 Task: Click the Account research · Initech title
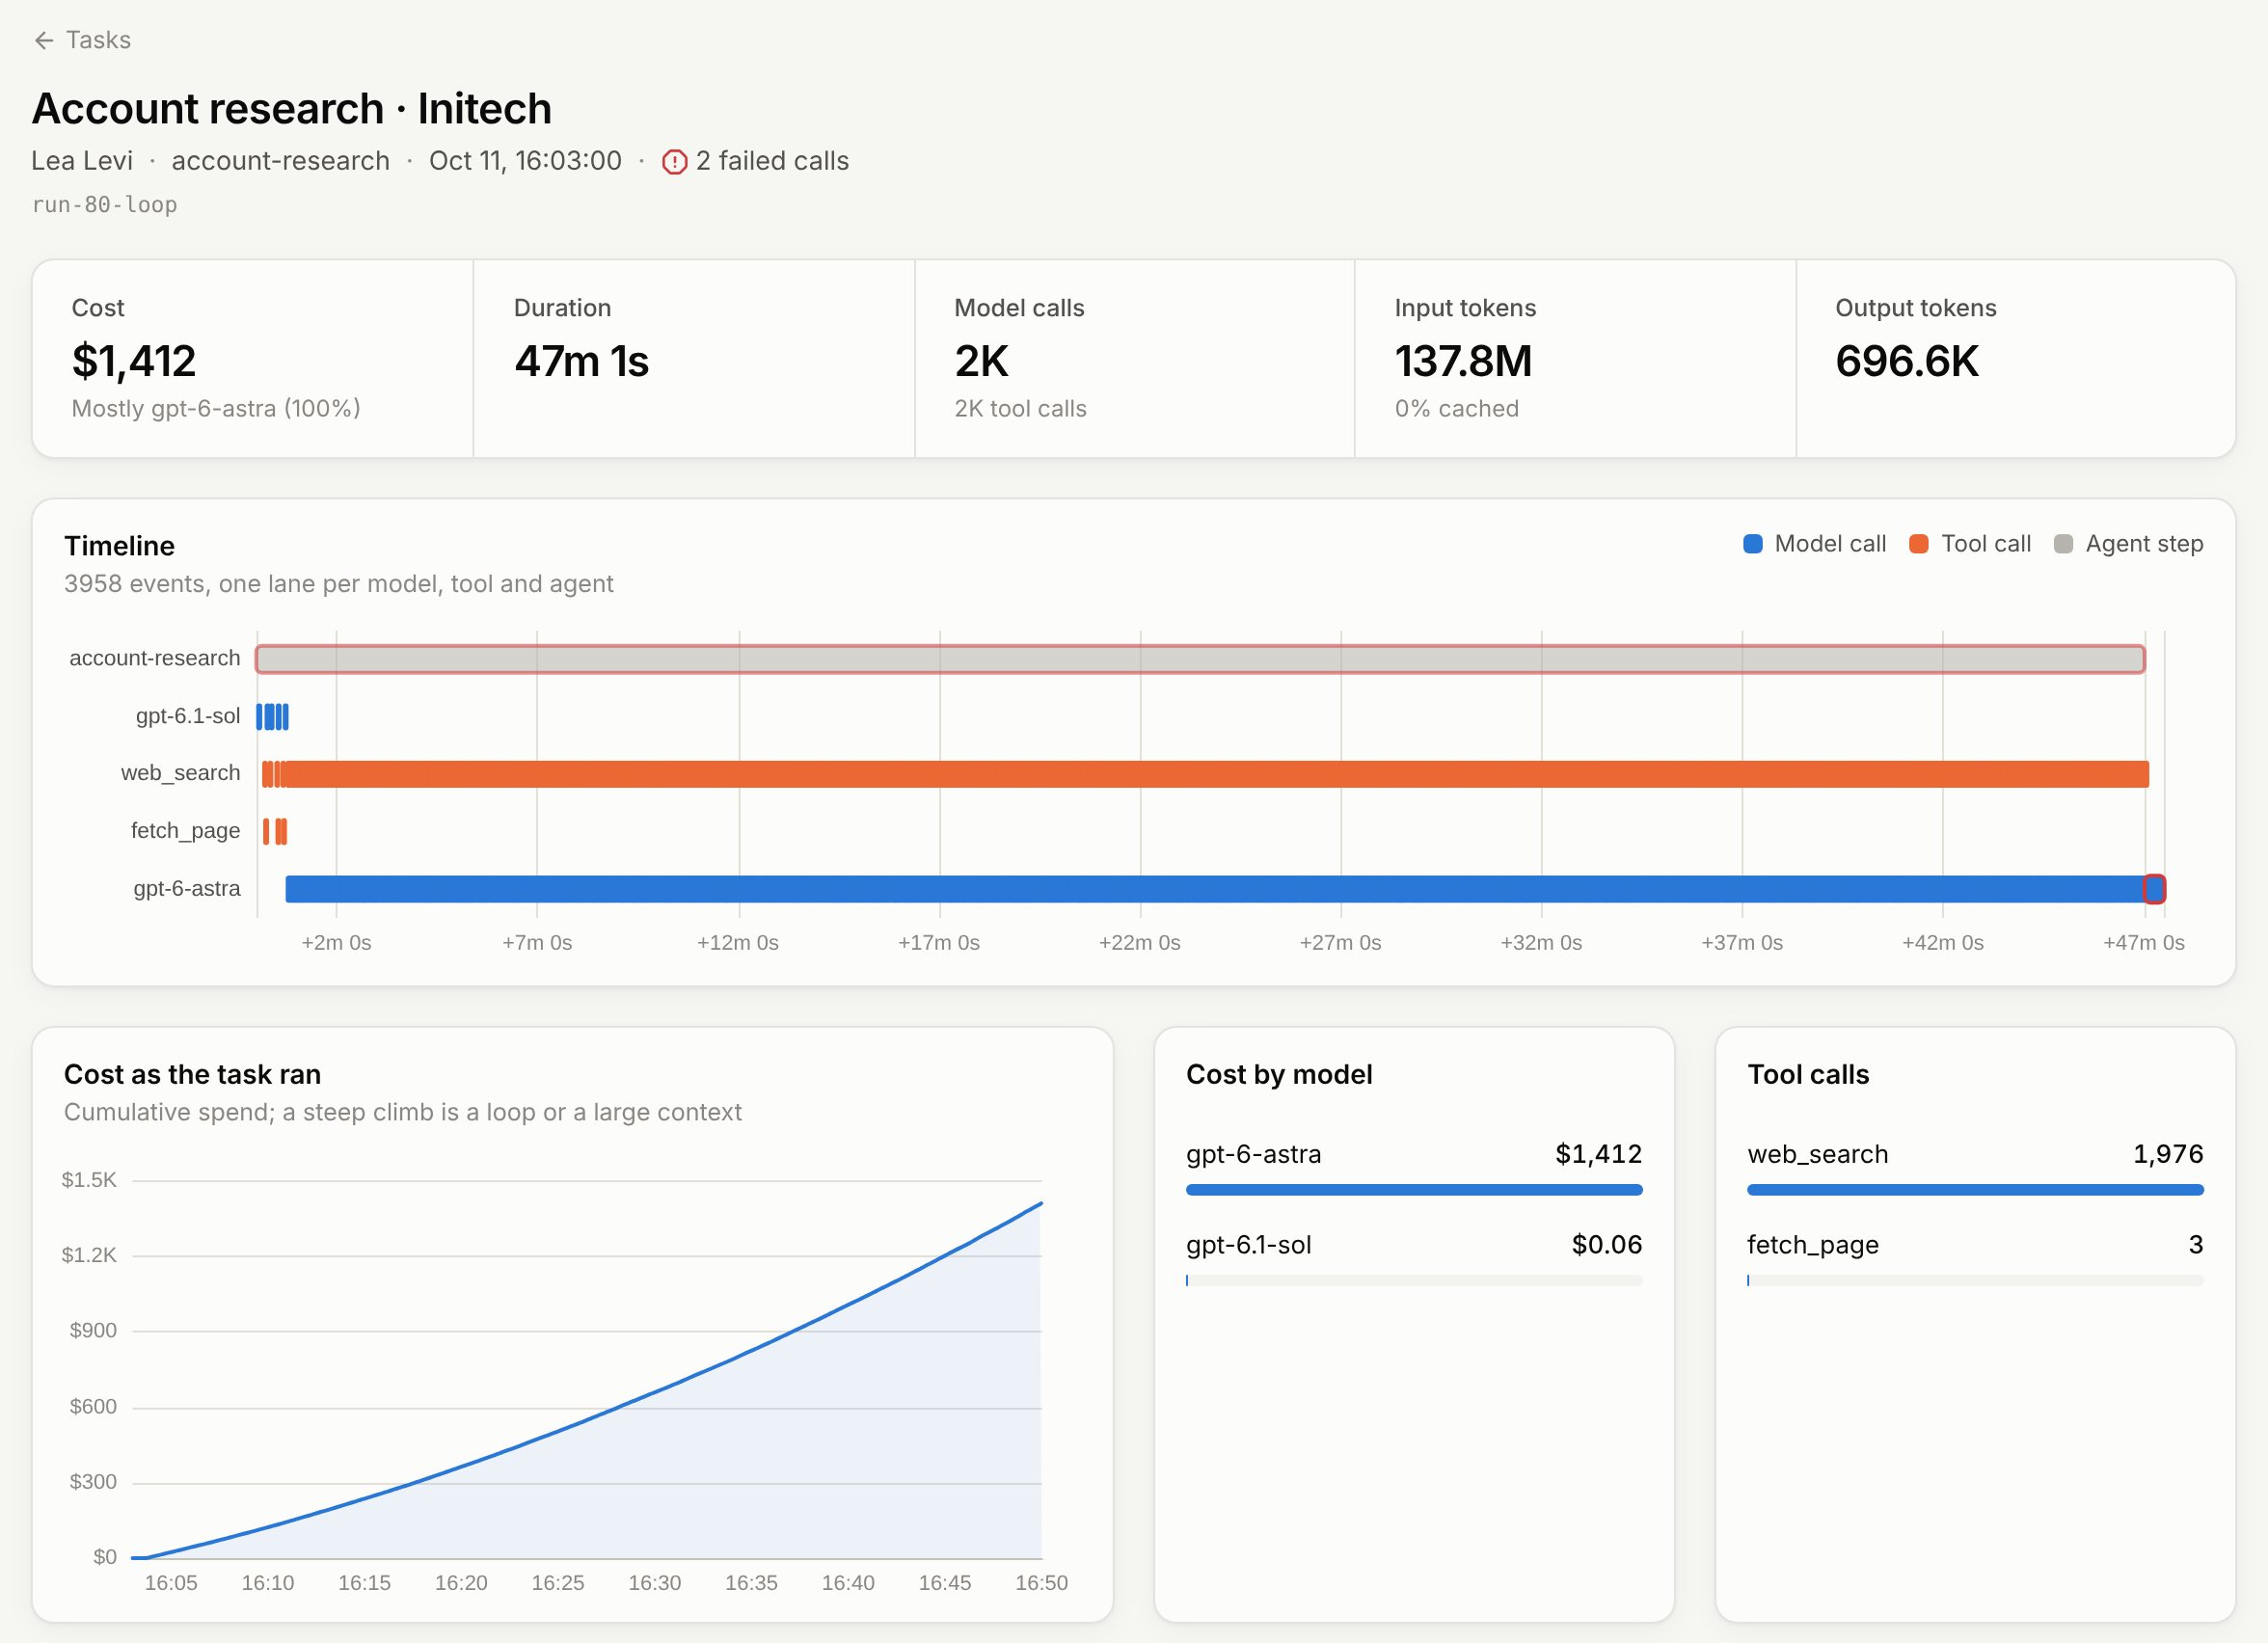(292, 108)
